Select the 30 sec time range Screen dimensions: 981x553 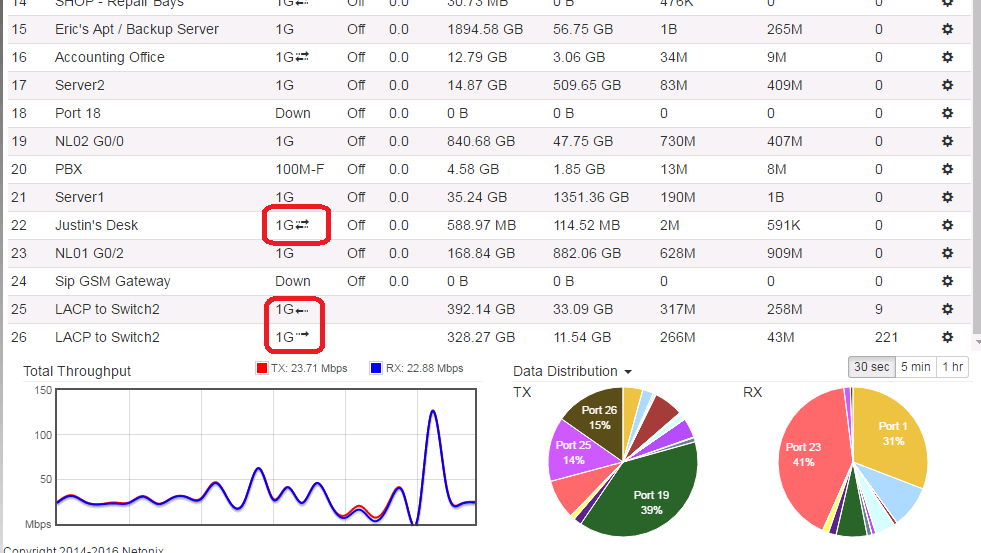pyautogui.click(x=871, y=367)
